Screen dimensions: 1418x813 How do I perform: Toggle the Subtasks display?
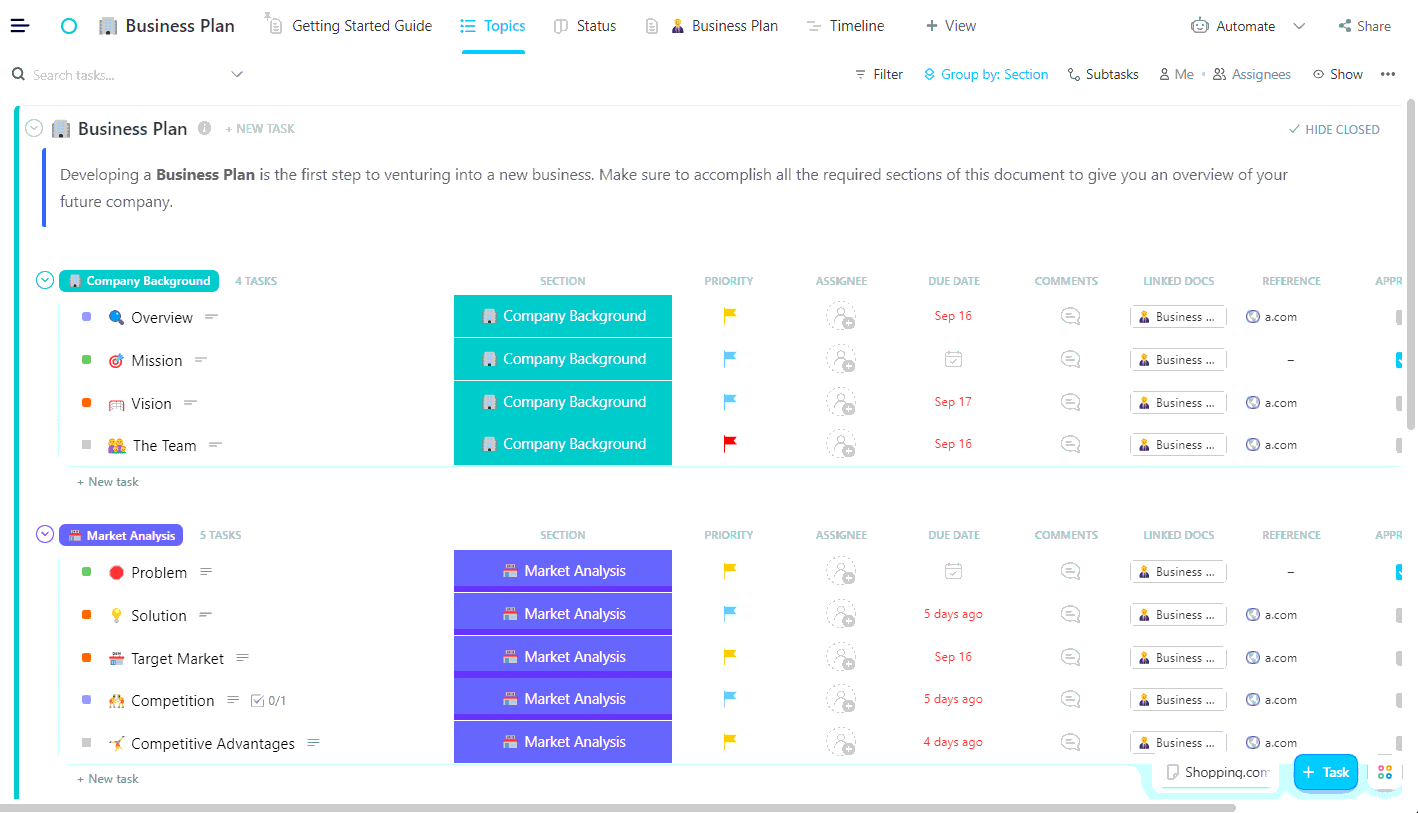tap(1103, 74)
